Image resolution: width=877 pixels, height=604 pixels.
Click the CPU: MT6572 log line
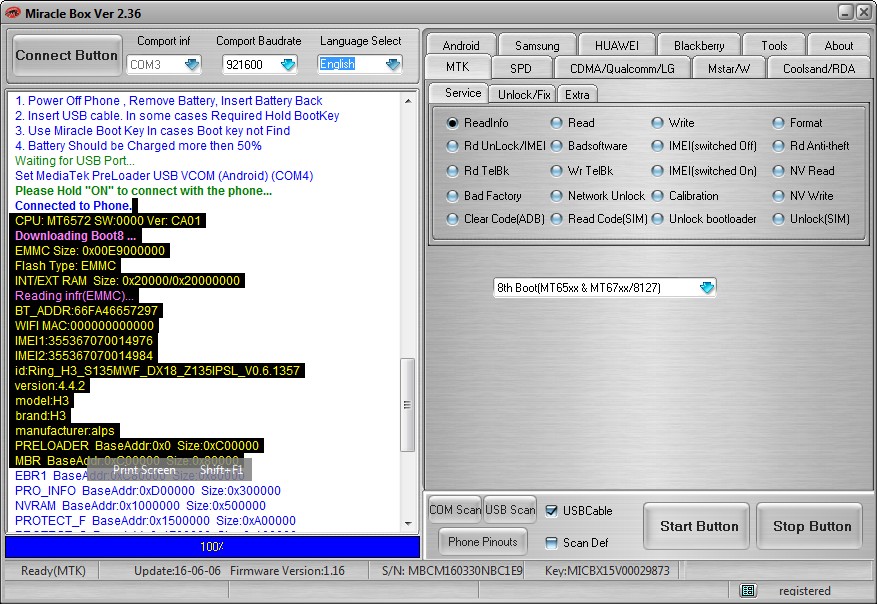108,221
